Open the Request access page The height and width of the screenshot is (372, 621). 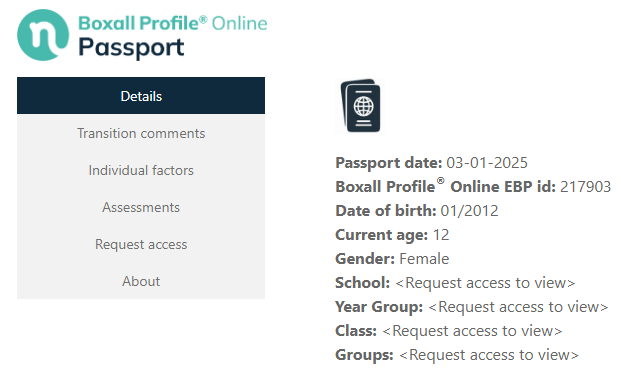[141, 244]
